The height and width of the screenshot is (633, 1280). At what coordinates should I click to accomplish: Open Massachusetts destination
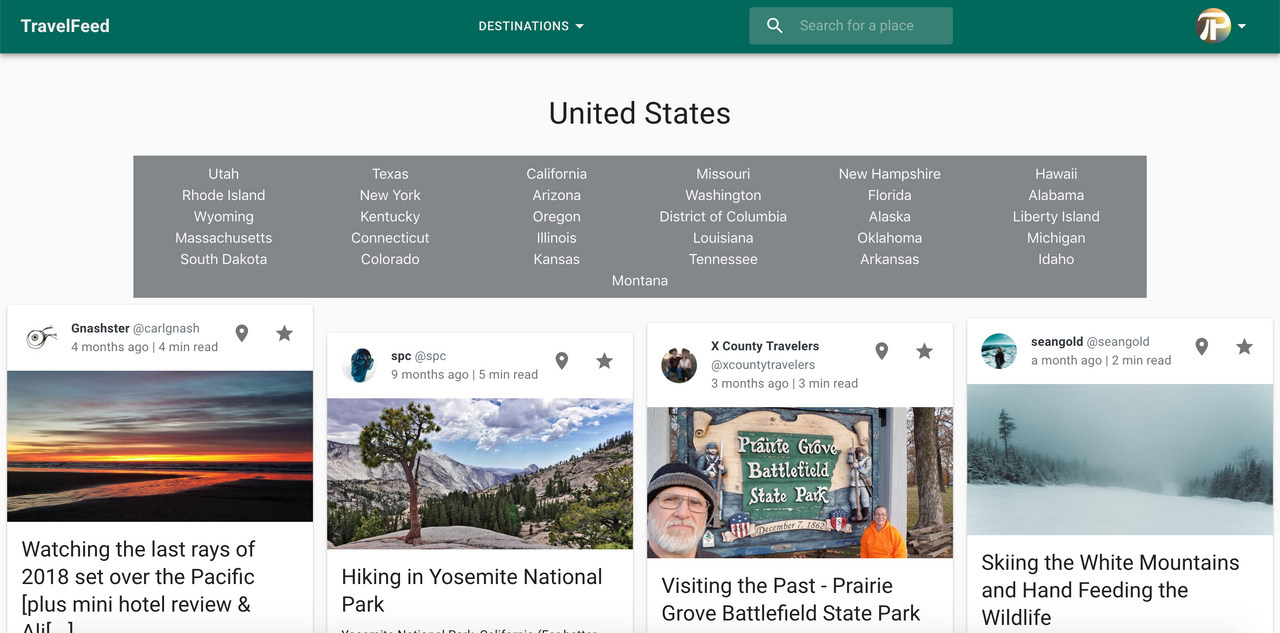224,238
